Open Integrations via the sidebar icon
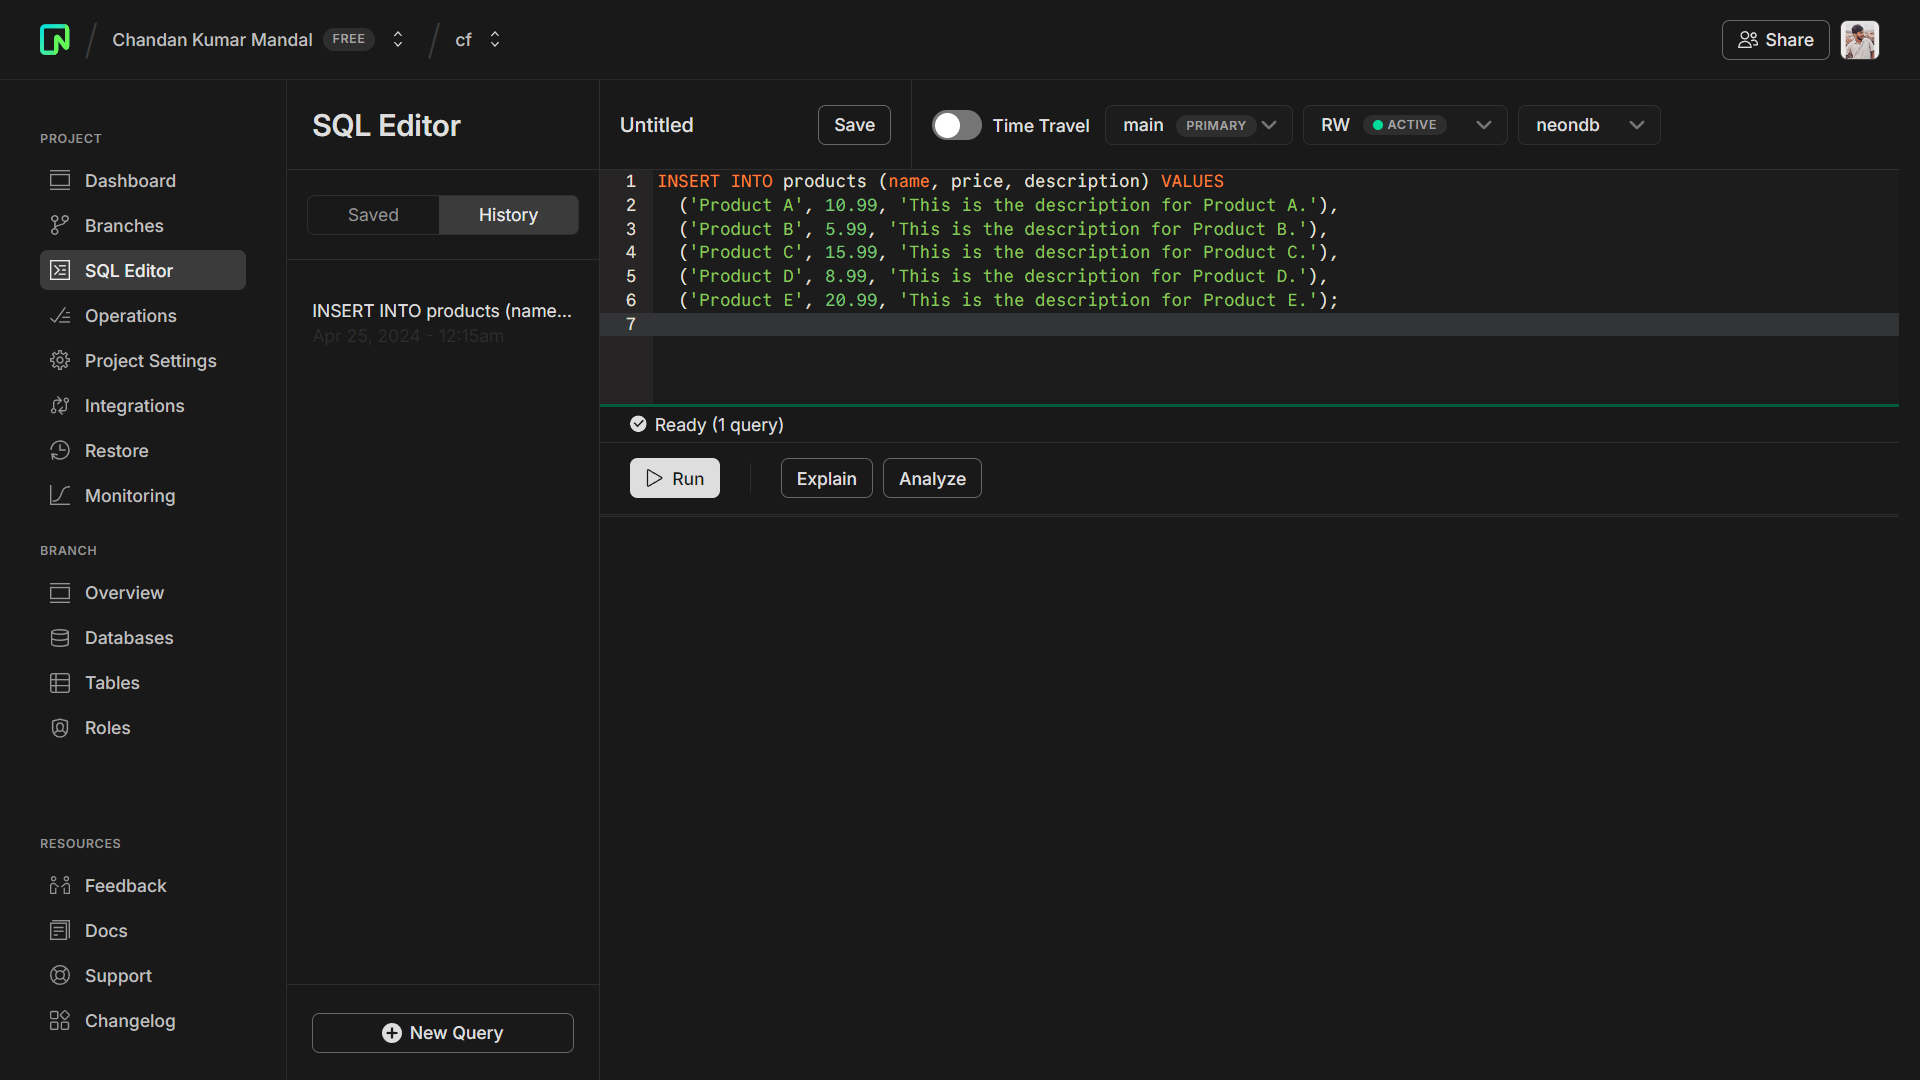Image resolution: width=1920 pixels, height=1080 pixels. (60, 406)
